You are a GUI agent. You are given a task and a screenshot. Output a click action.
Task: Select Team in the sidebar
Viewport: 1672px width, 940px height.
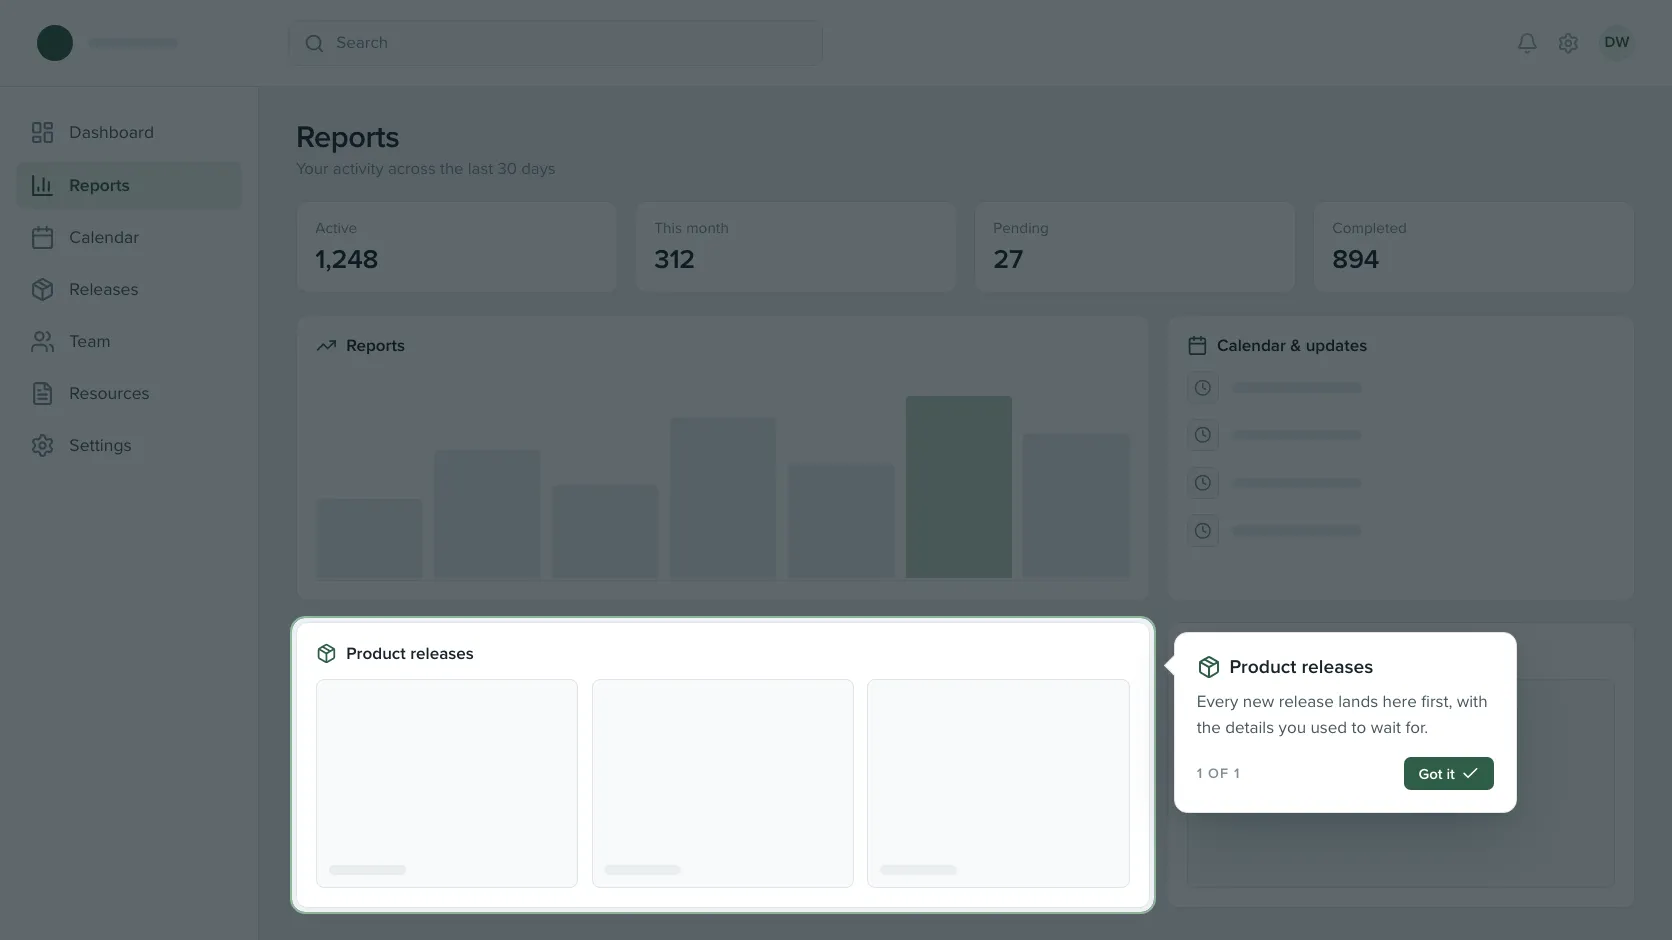pyautogui.click(x=129, y=341)
